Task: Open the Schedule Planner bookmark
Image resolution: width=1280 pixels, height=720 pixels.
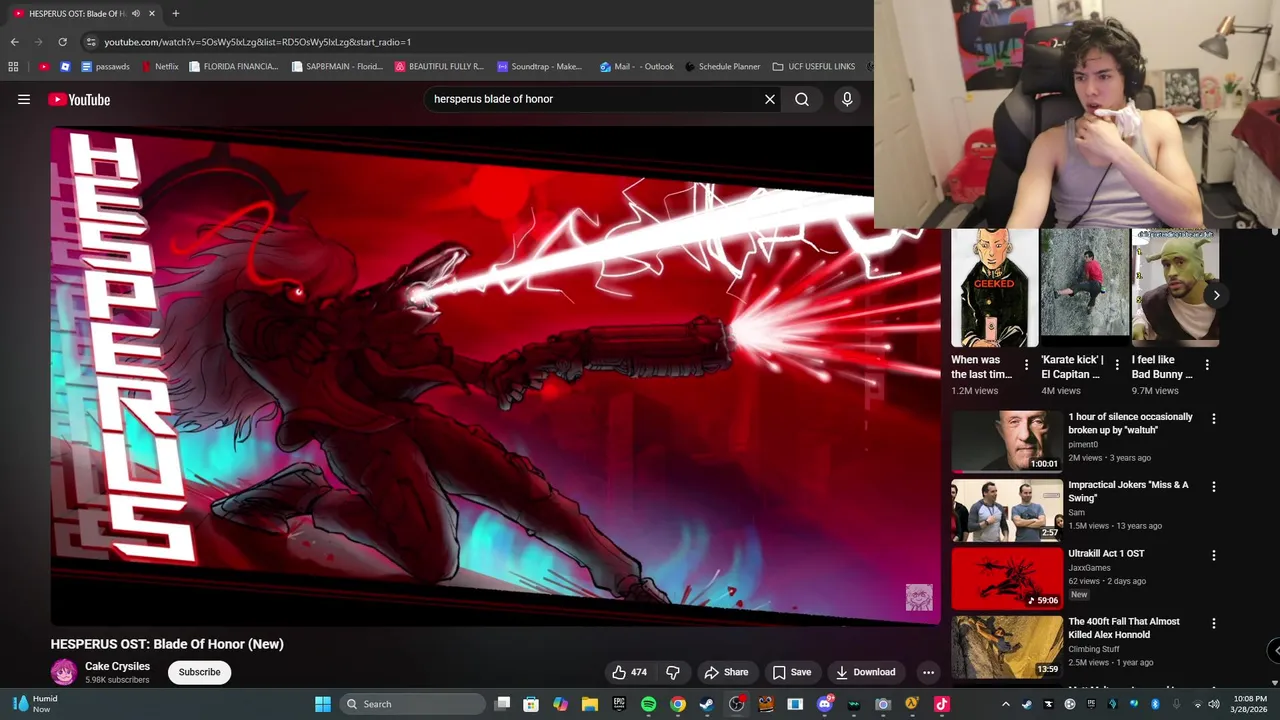Action: 722,67
